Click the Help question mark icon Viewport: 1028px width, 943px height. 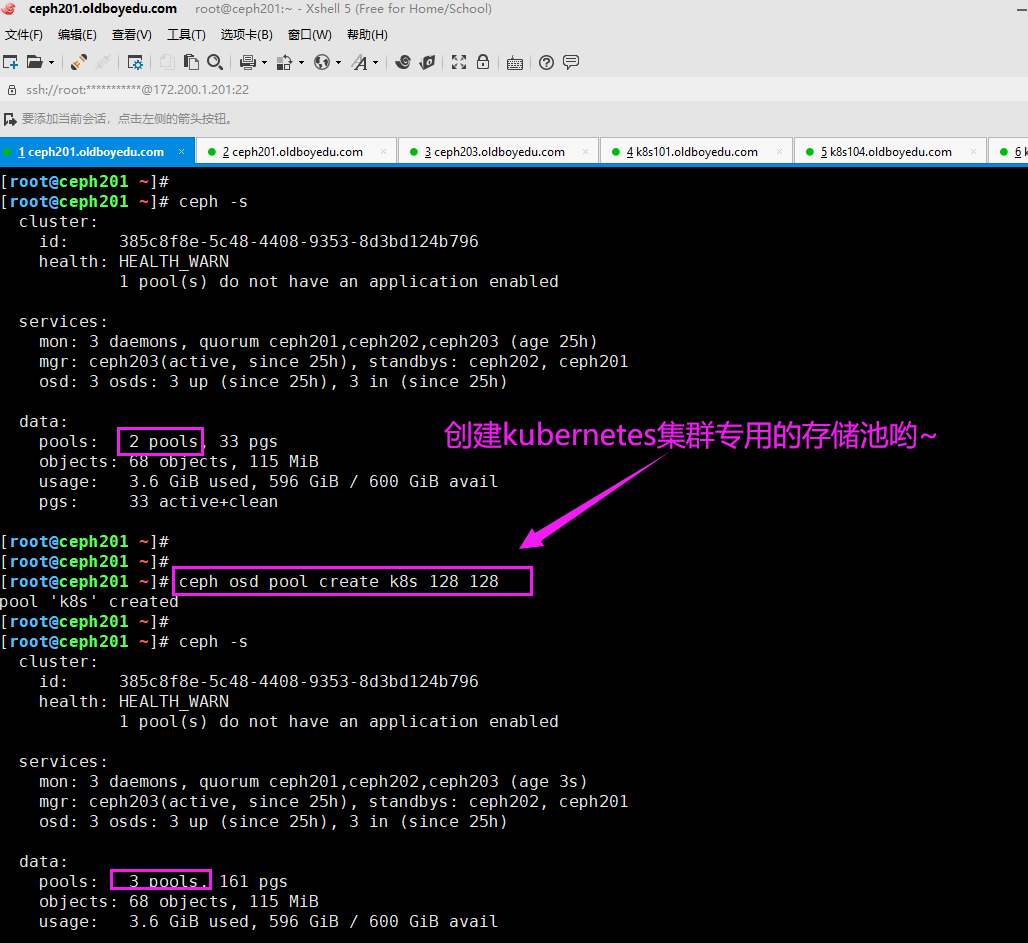coord(546,62)
